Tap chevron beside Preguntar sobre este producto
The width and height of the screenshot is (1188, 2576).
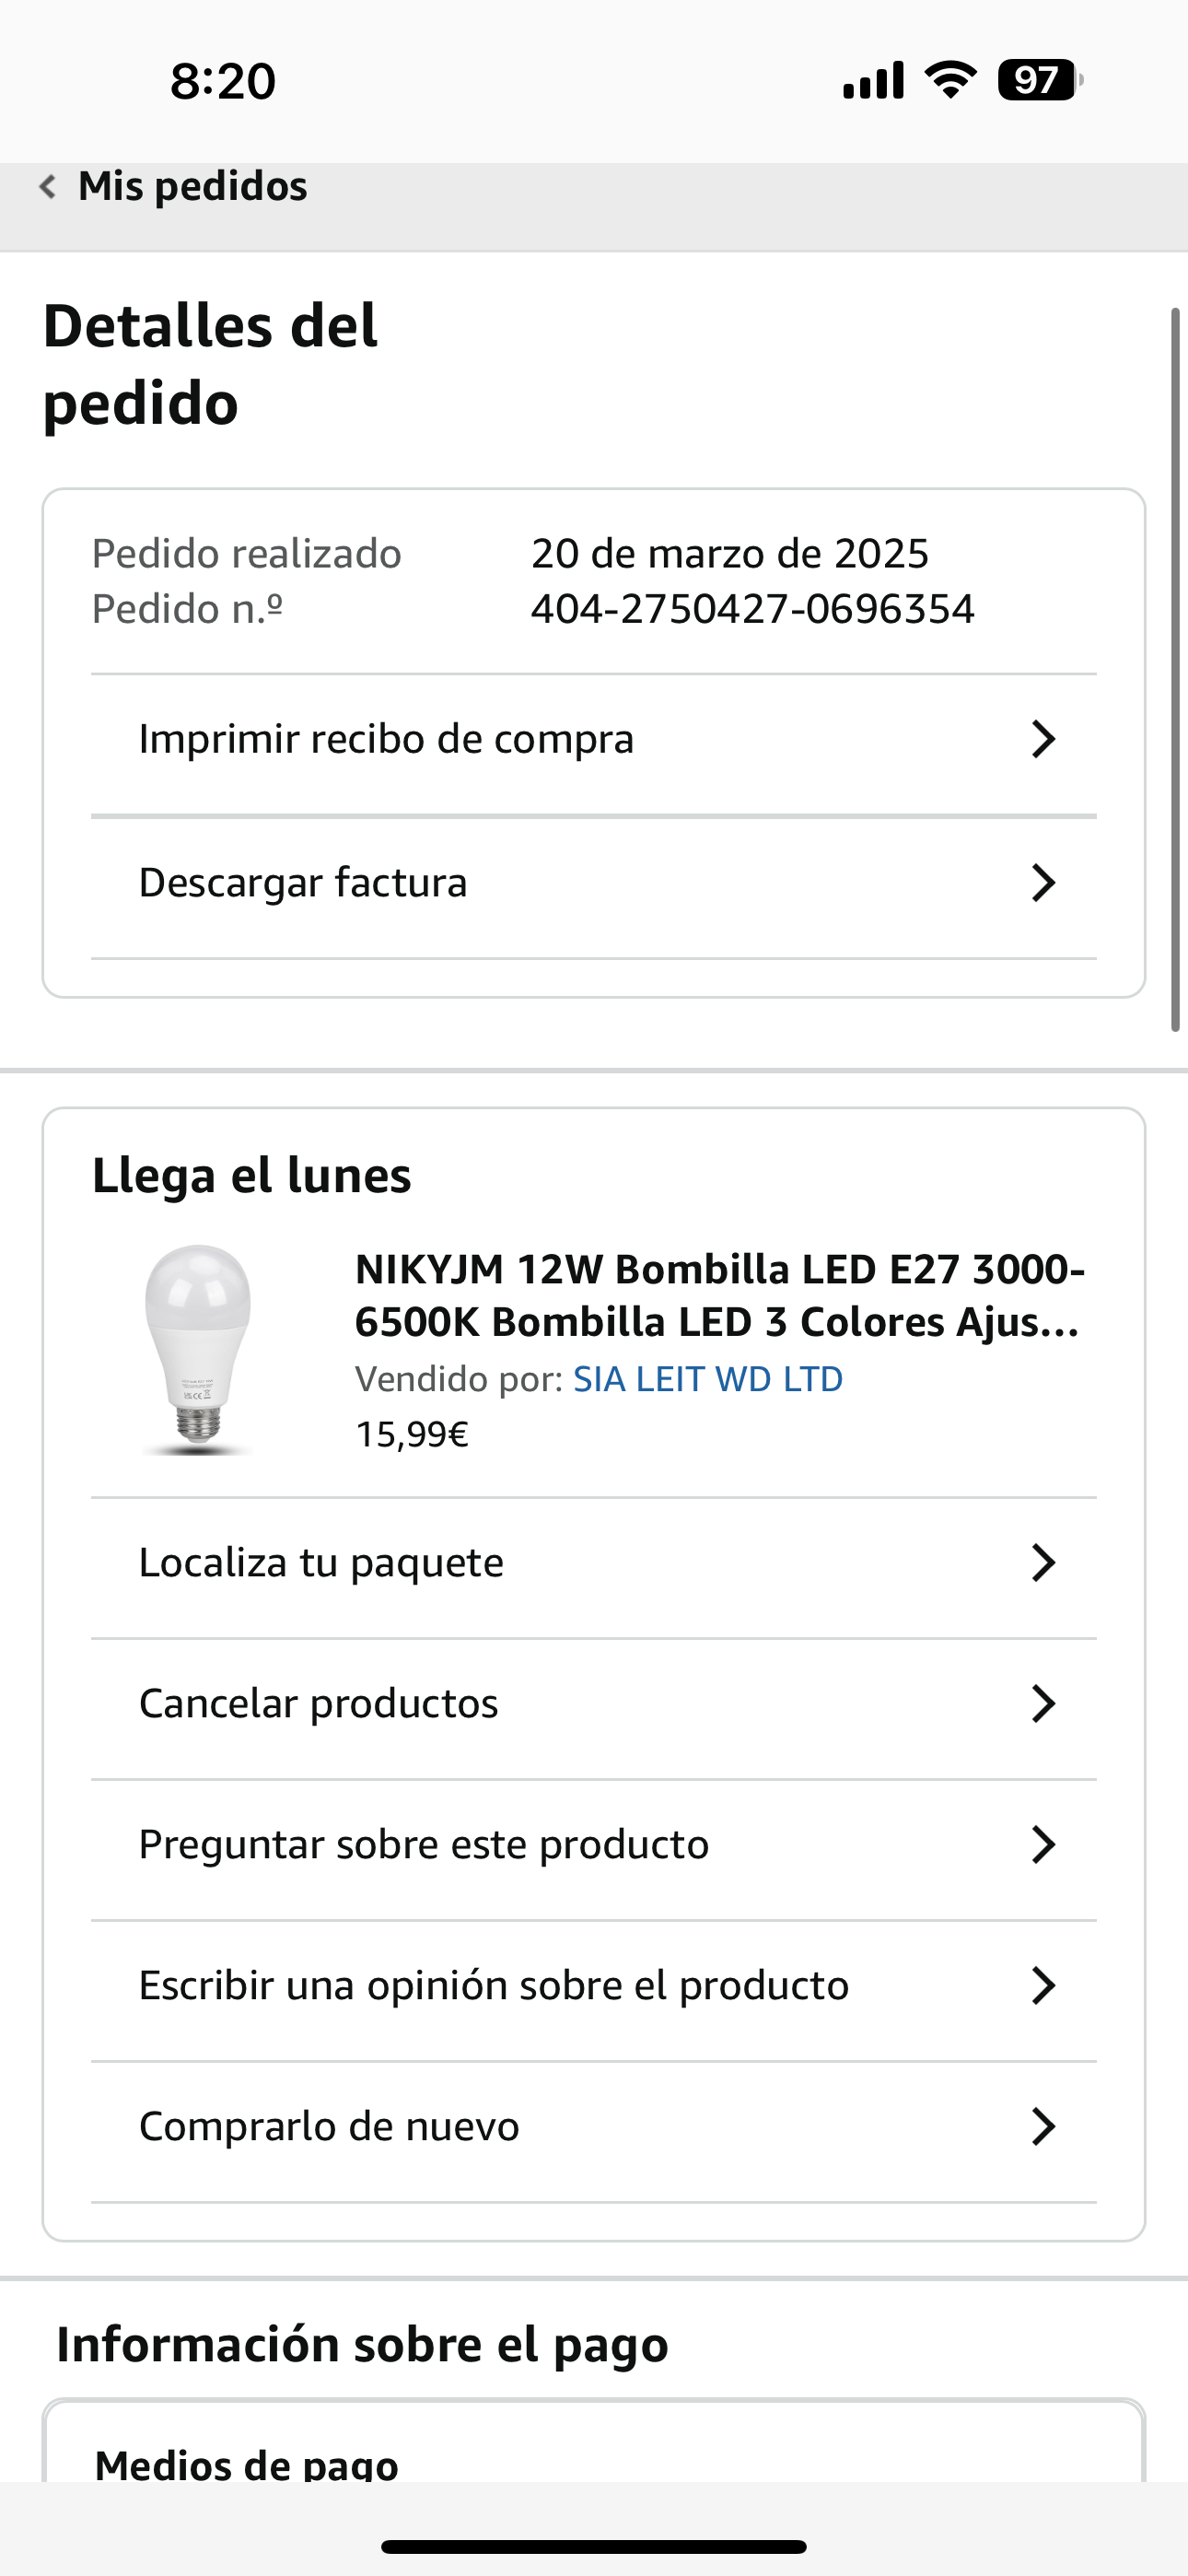(1043, 1844)
